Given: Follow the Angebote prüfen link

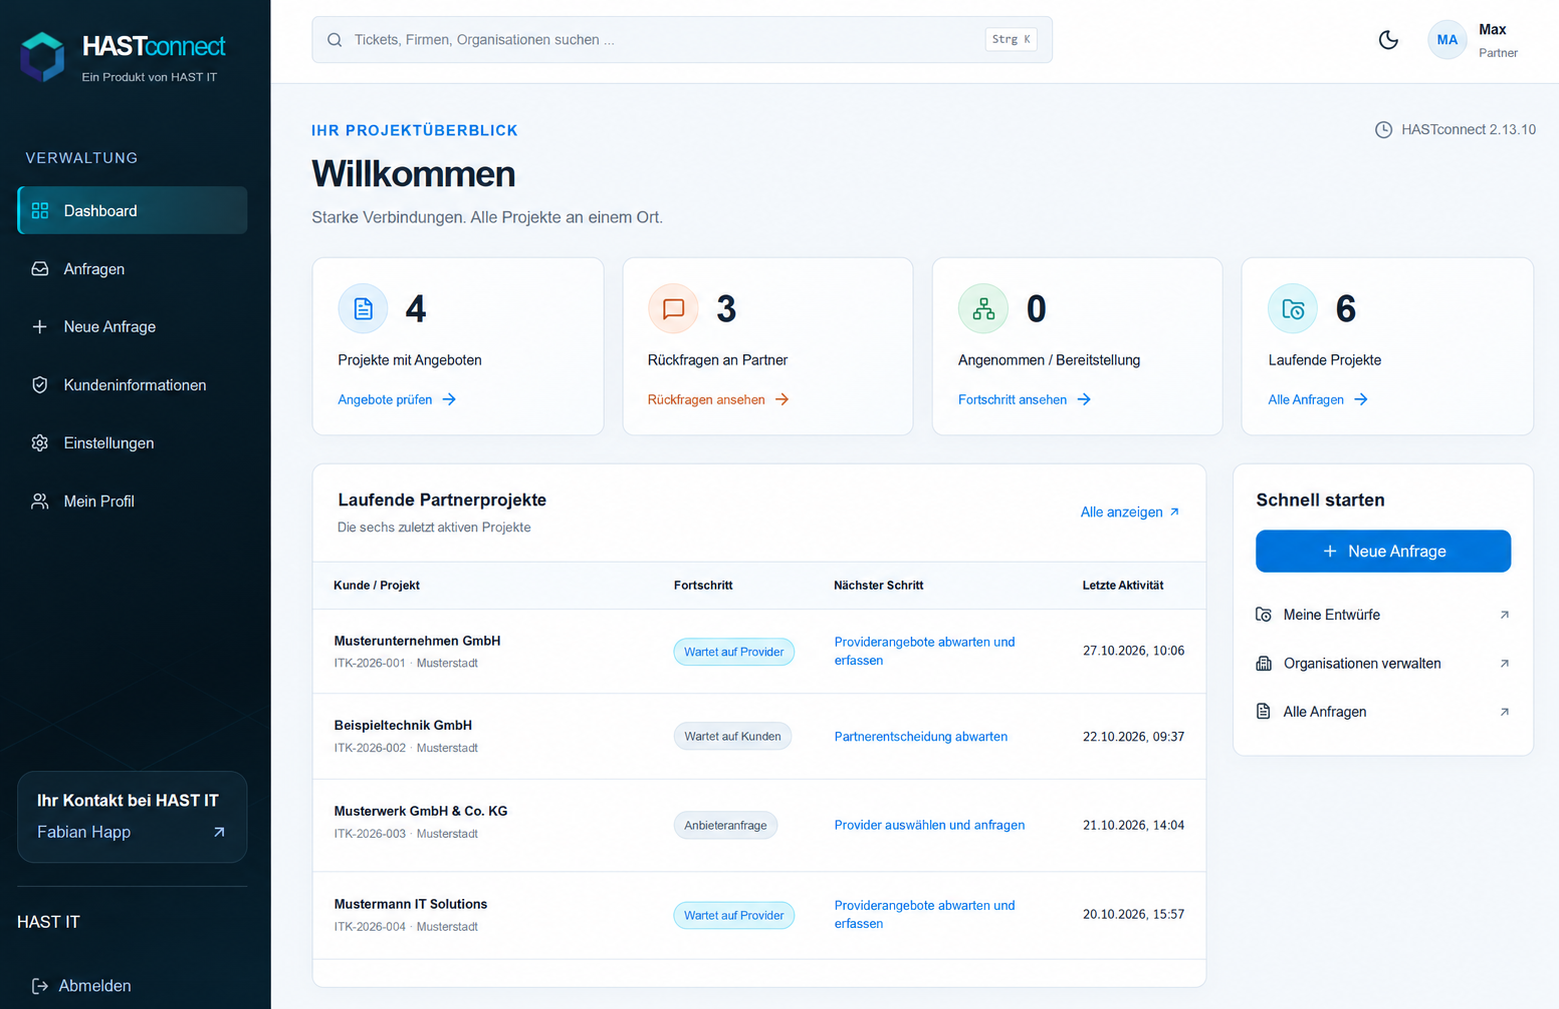Looking at the screenshot, I should 397,399.
